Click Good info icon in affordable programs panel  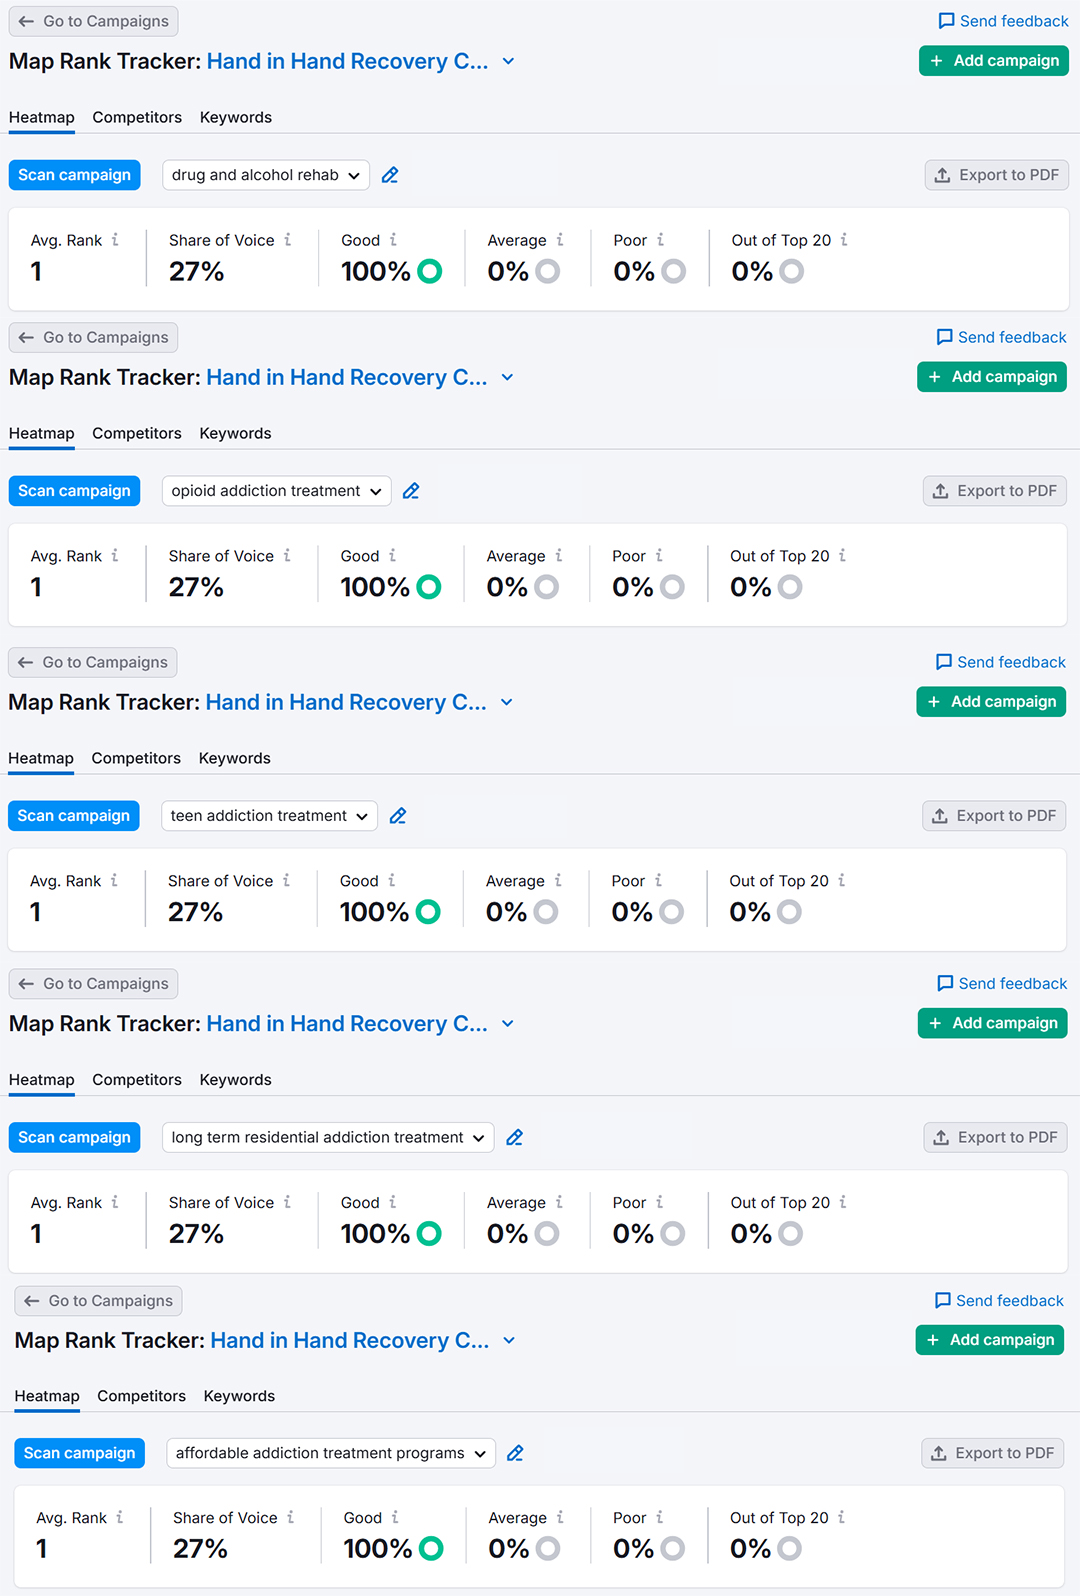395,1517
